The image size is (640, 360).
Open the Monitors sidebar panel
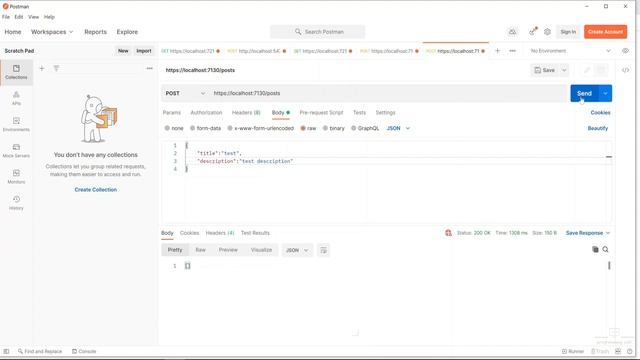click(x=16, y=177)
